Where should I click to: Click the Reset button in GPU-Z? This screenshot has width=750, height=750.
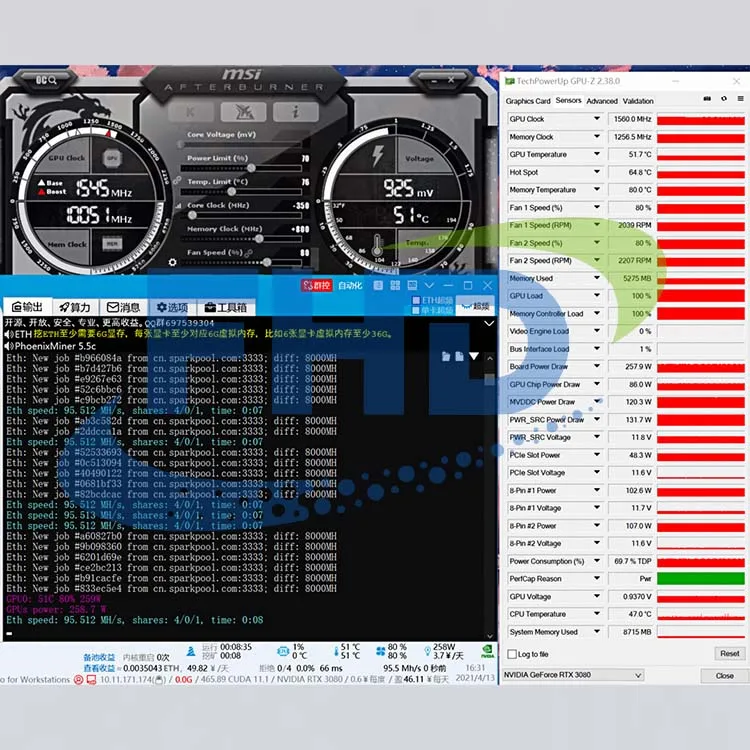coord(729,653)
